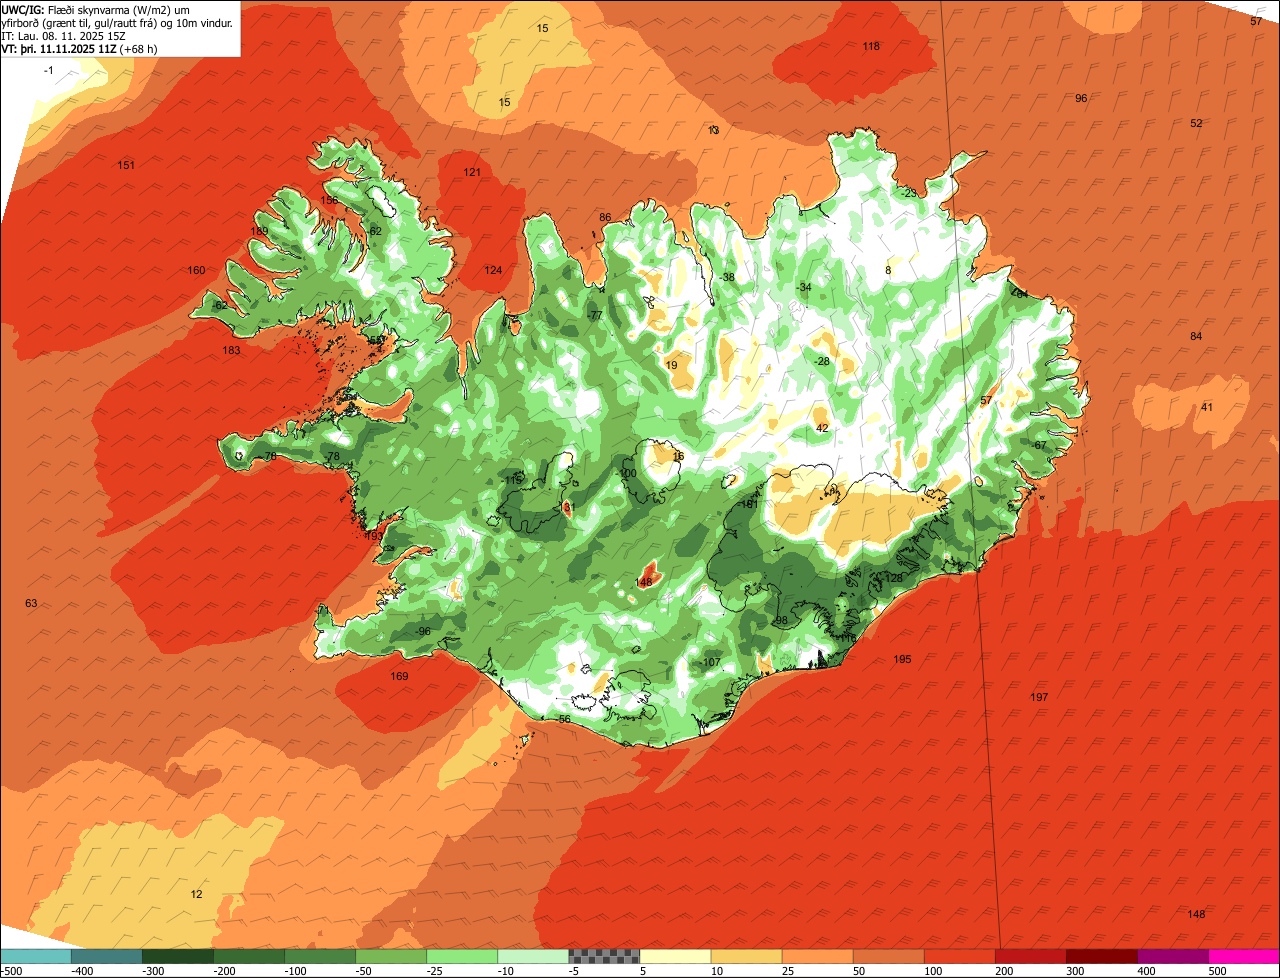Click the '-96' flux value on the map
1280x978 pixels.
[423, 632]
